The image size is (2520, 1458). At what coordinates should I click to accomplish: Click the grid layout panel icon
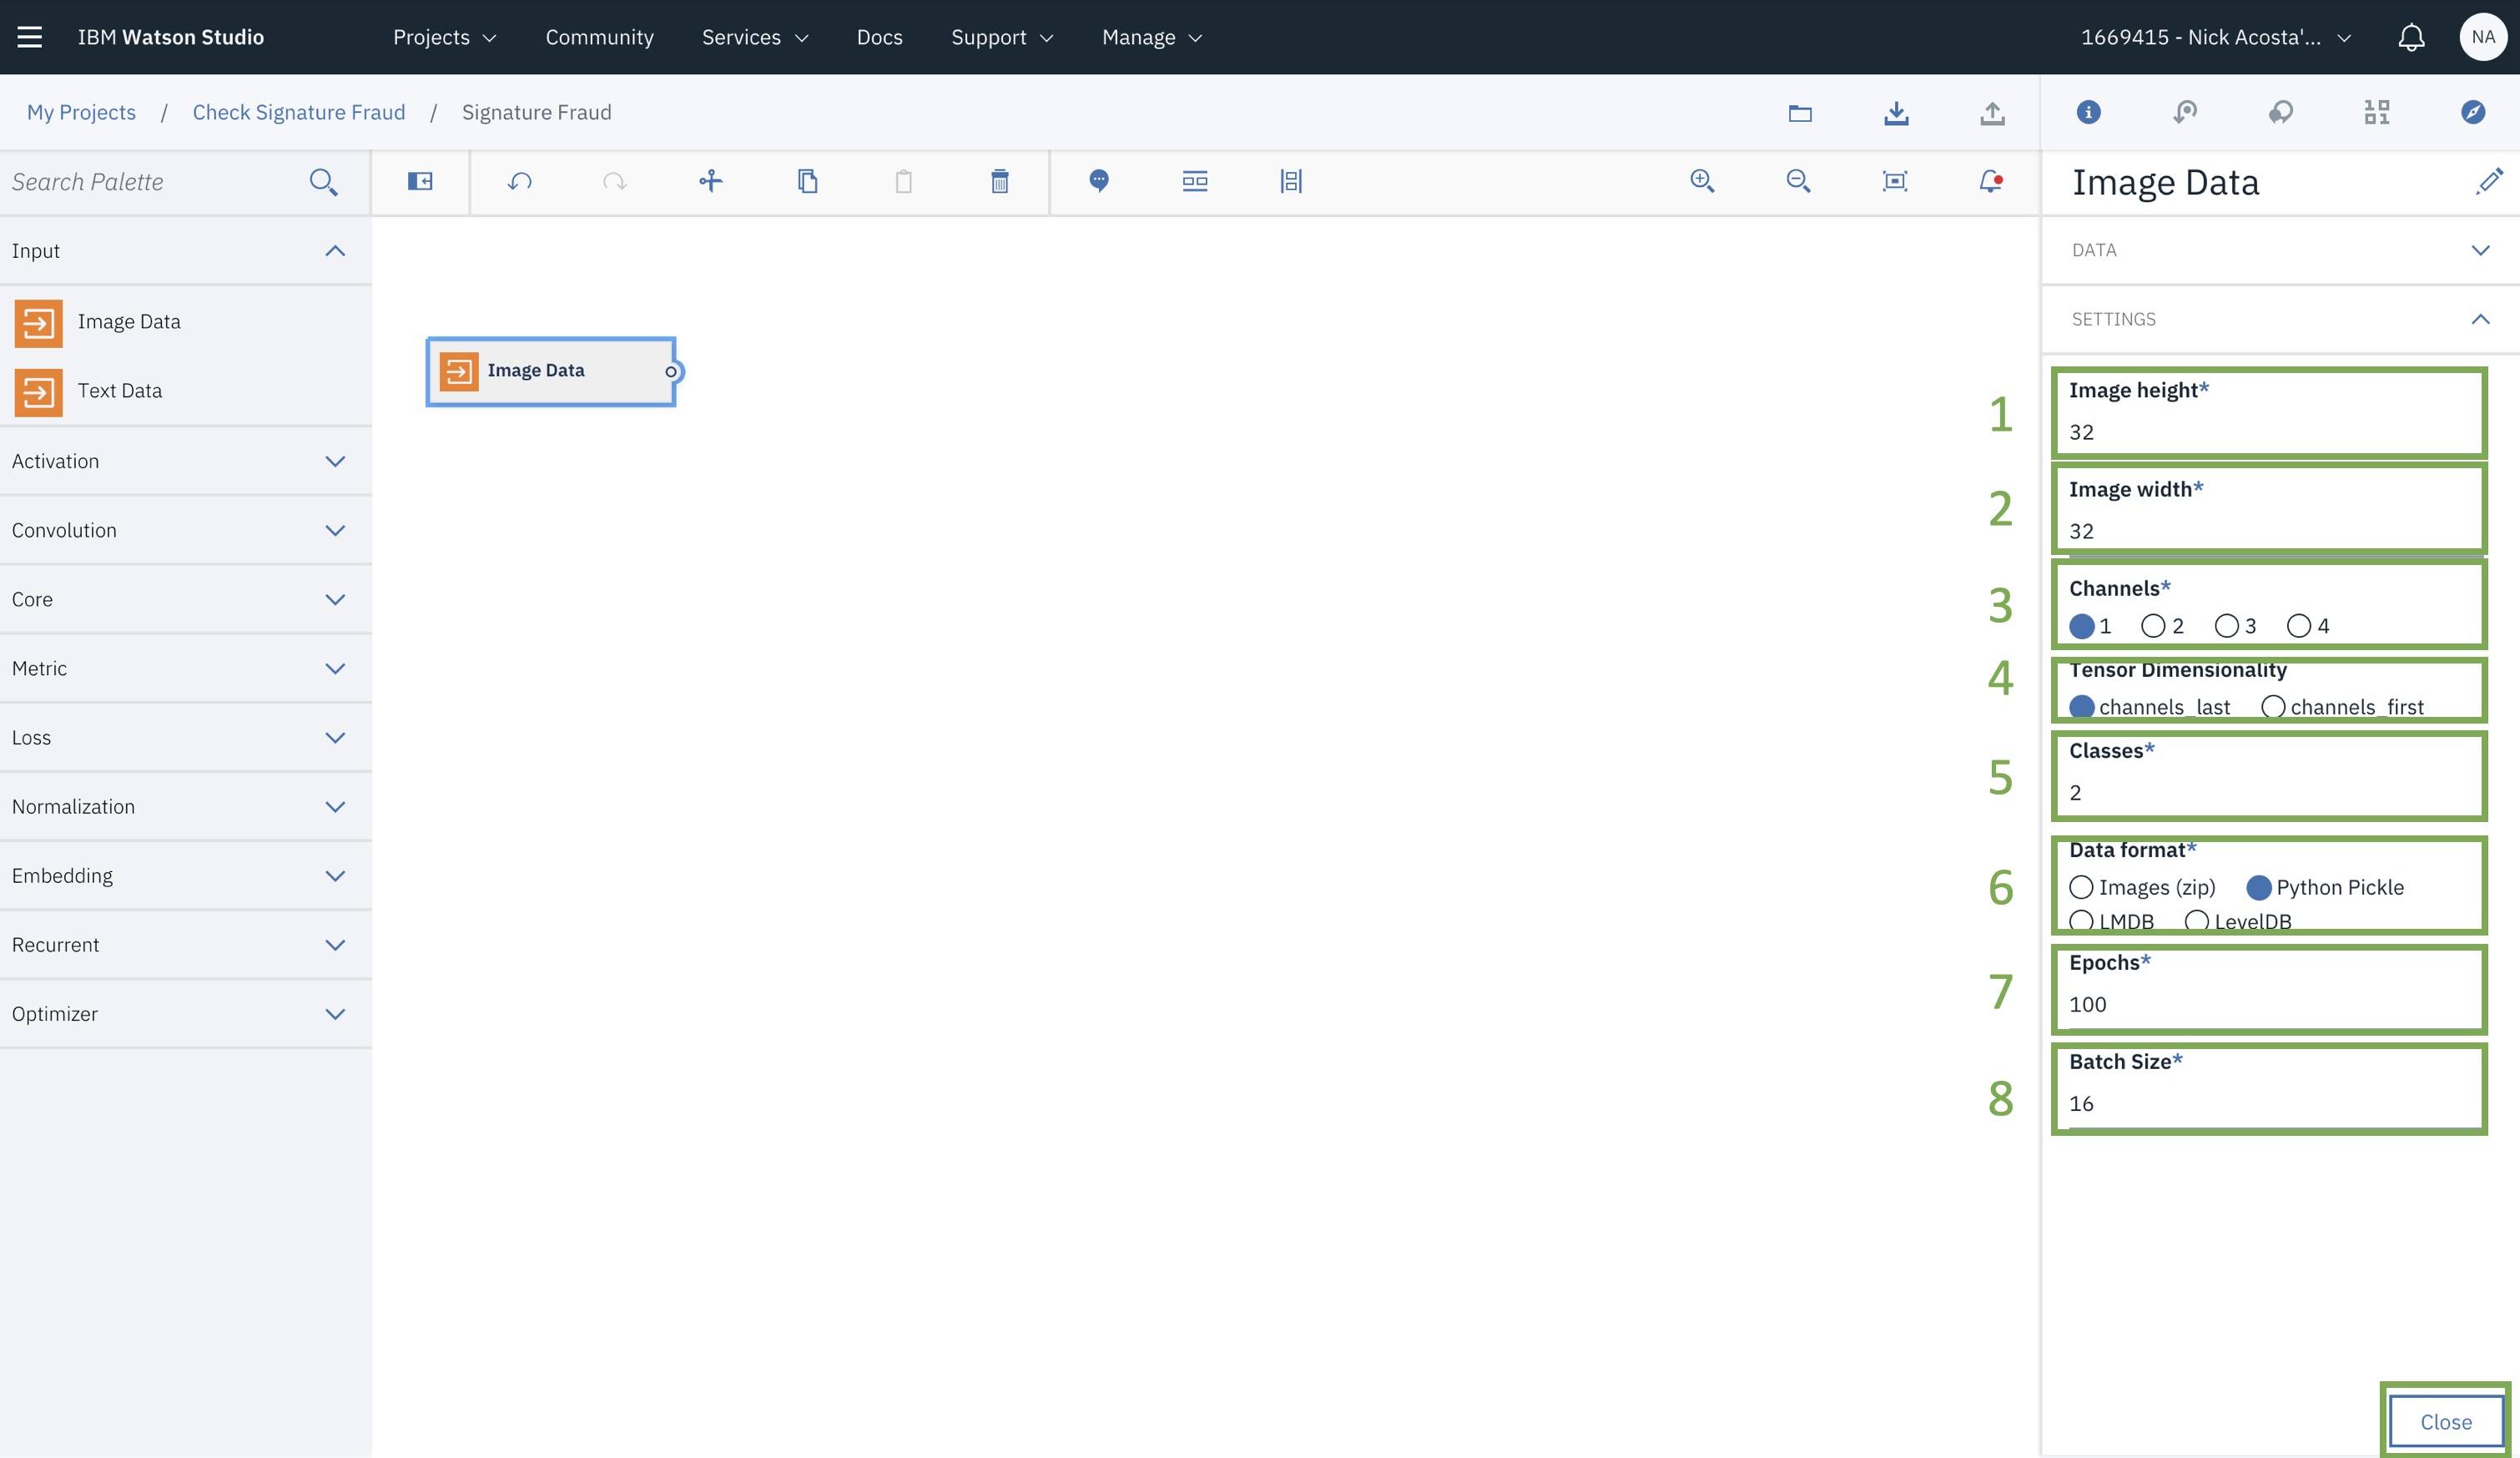[x=2377, y=112]
